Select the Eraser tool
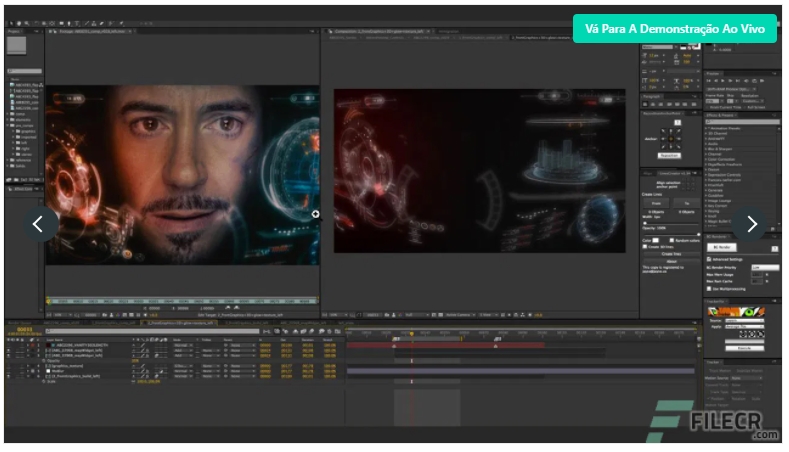 click(x=102, y=24)
